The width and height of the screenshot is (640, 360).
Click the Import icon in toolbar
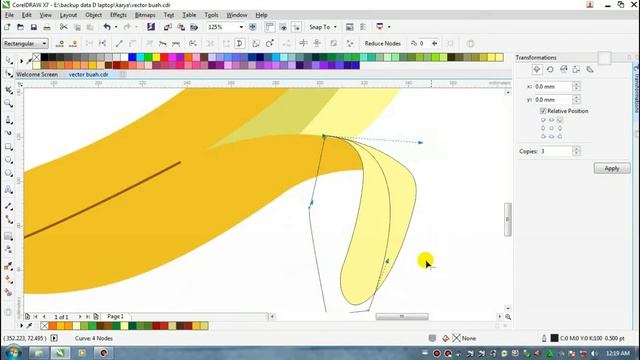tap(167, 27)
